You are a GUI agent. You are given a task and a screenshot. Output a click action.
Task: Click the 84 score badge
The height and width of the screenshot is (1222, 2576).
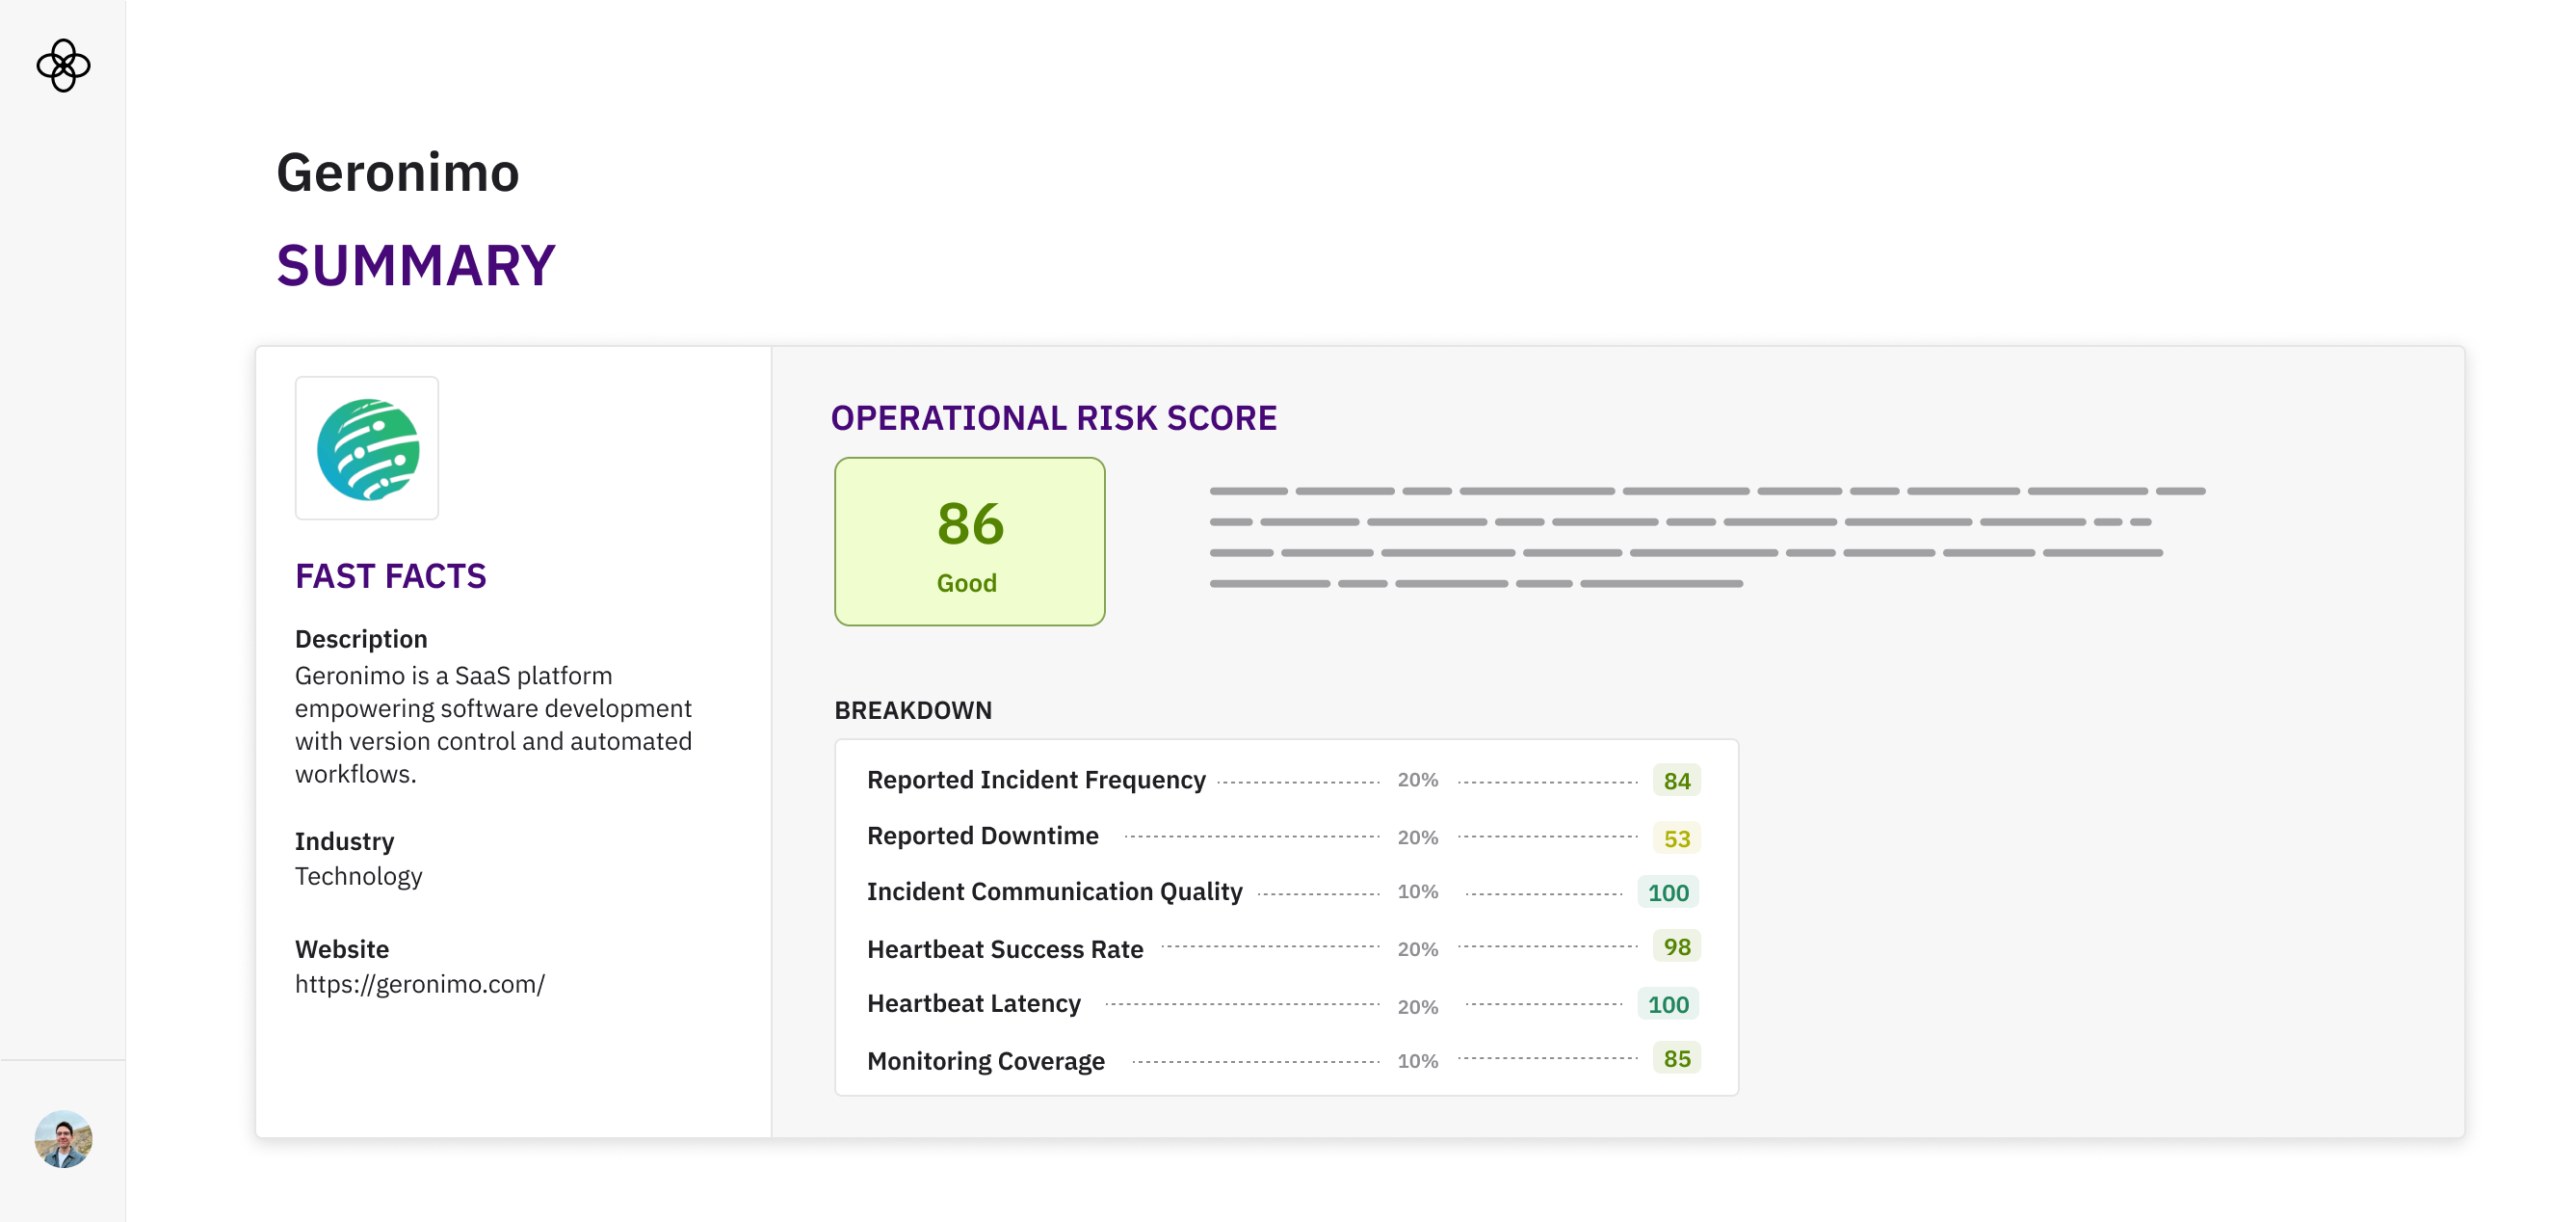(1676, 781)
